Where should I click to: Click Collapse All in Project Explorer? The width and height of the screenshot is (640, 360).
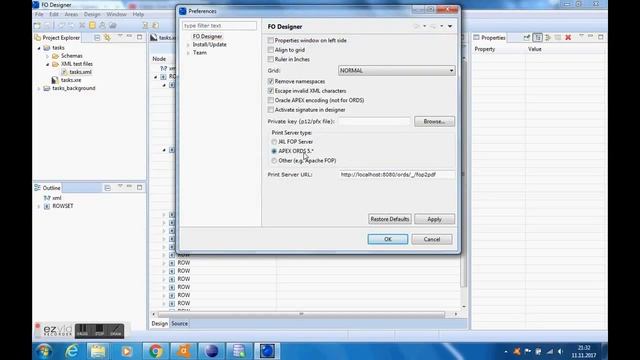[97, 38]
